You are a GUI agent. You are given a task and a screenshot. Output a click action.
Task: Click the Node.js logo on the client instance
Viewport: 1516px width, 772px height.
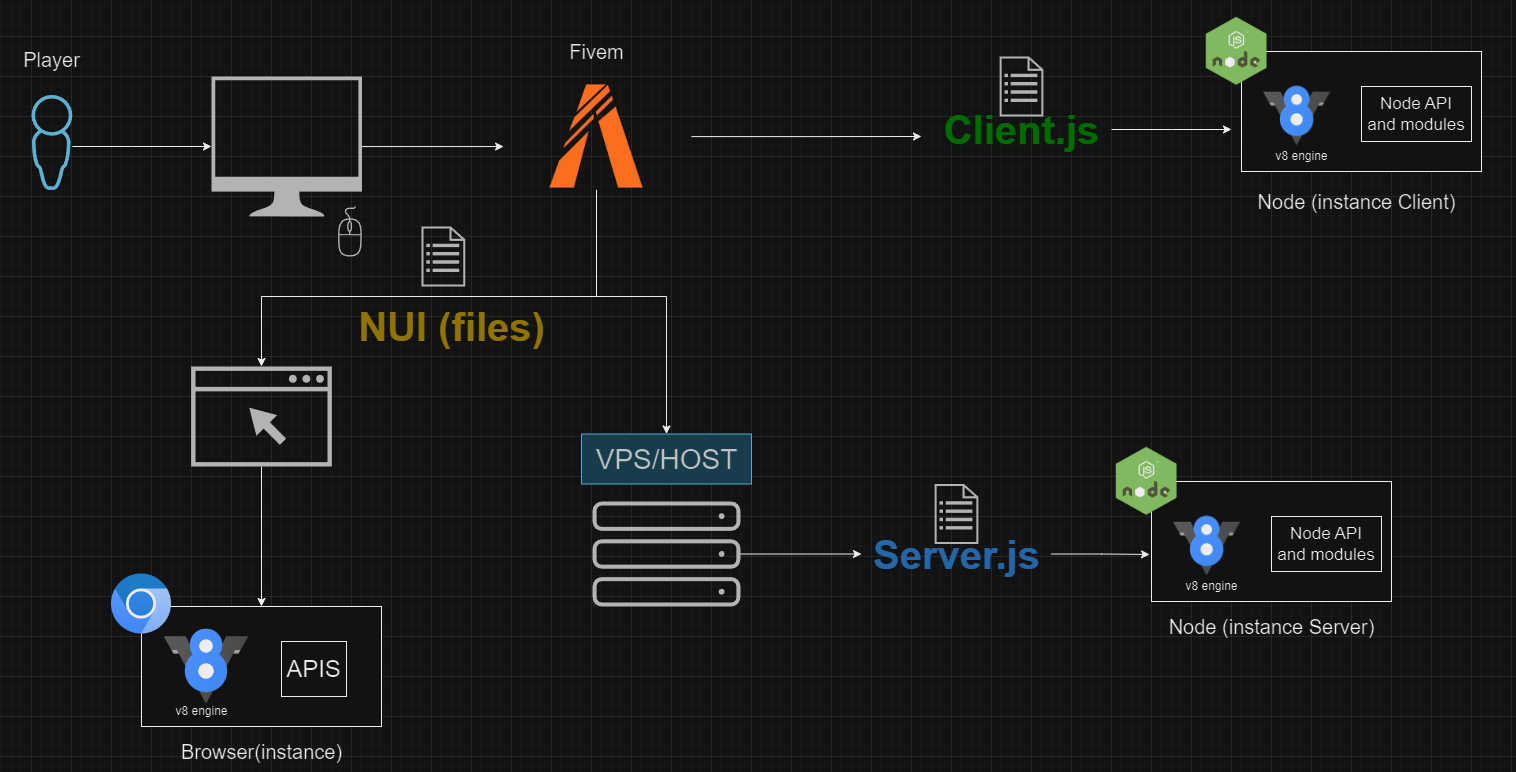1236,51
